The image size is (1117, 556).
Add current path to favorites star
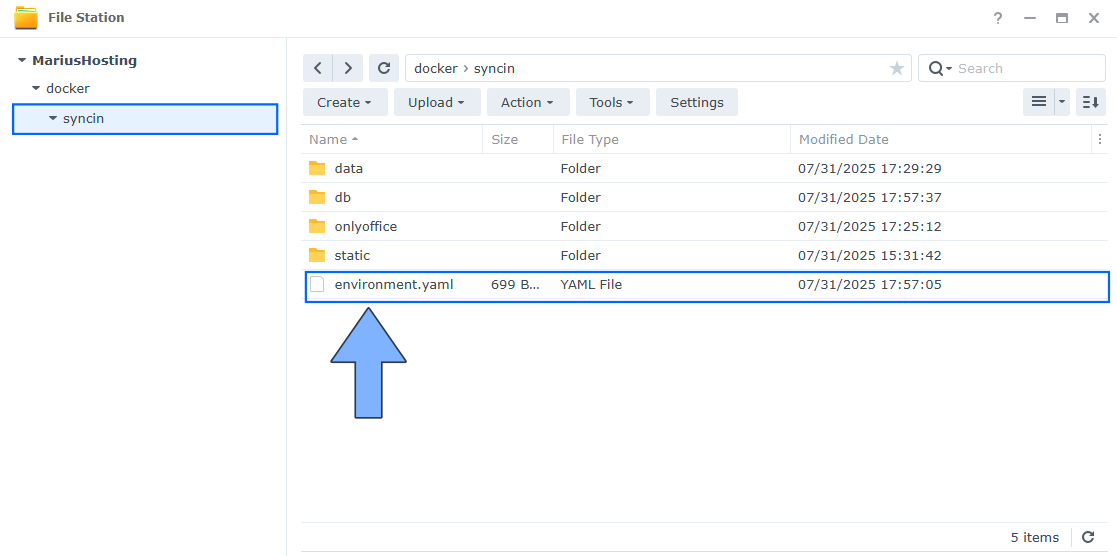pyautogui.click(x=897, y=68)
